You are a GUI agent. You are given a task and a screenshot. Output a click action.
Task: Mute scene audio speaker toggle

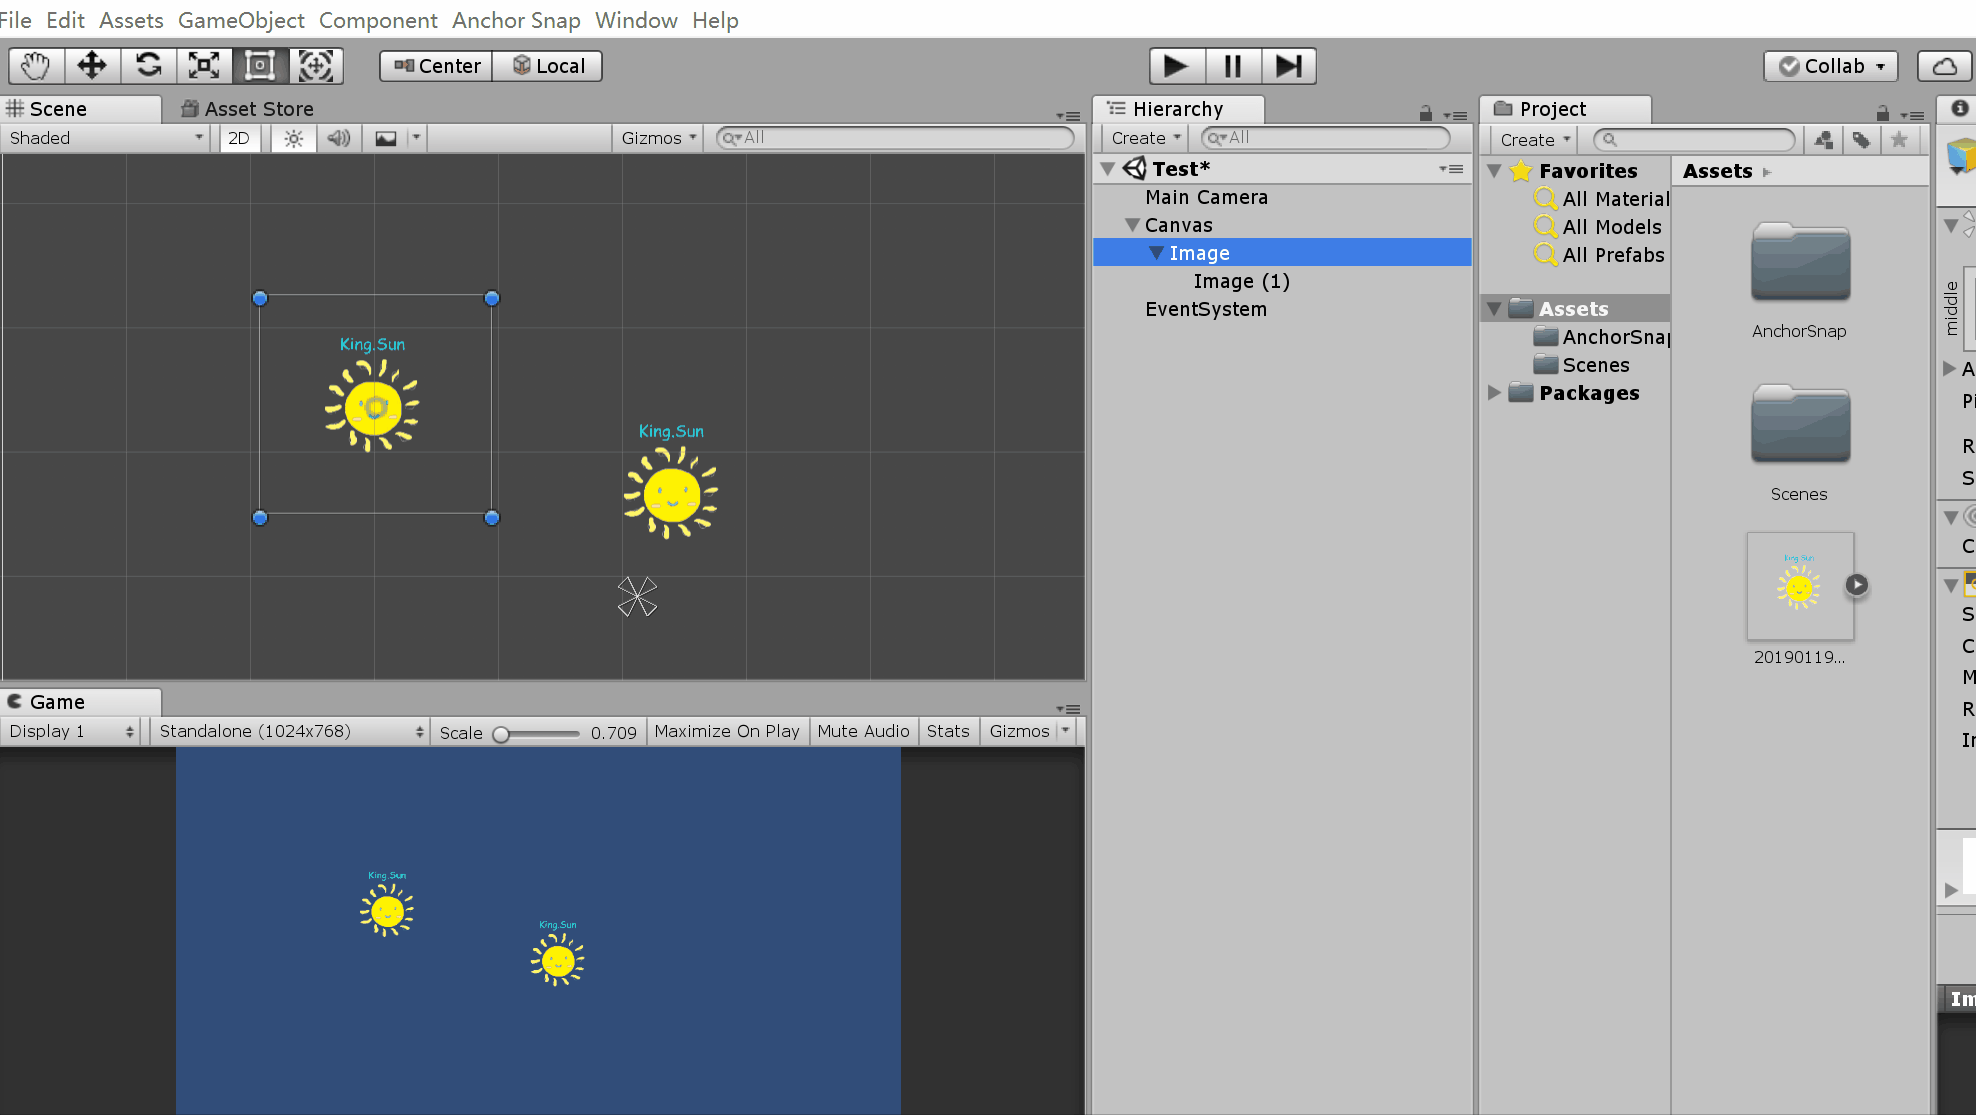339,138
